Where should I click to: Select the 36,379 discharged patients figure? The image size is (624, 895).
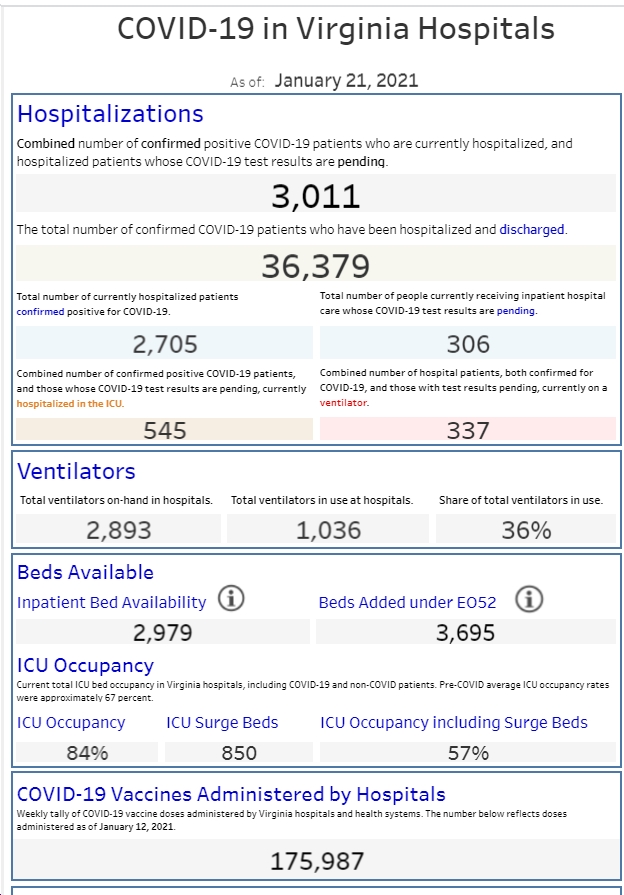[x=316, y=266]
